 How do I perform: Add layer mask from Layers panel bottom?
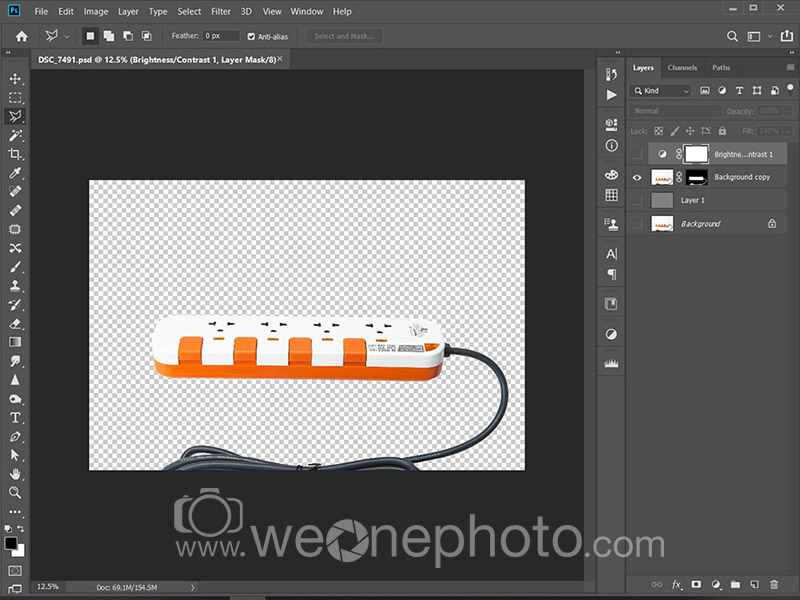coord(695,584)
